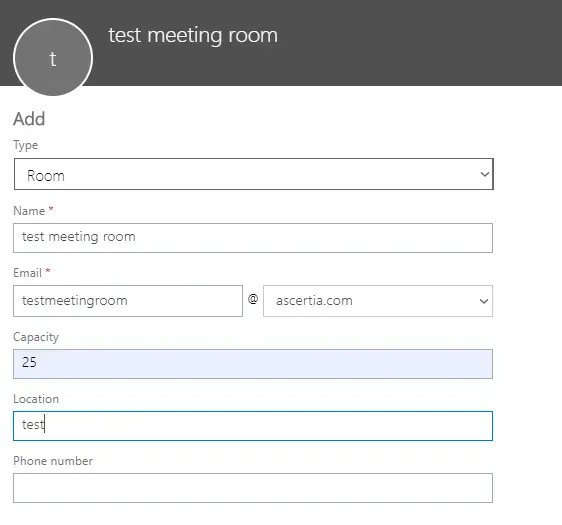The height and width of the screenshot is (525, 562).
Task: Click the chevron arrow in the Type box
Action: point(485,174)
